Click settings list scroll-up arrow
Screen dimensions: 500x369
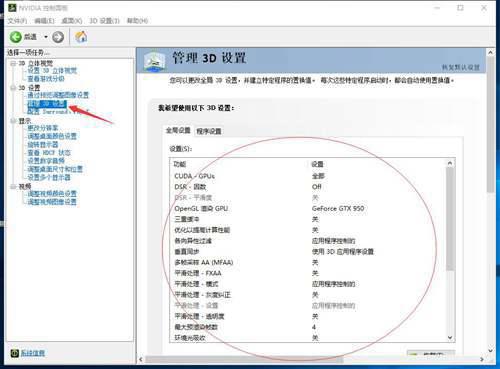point(450,163)
